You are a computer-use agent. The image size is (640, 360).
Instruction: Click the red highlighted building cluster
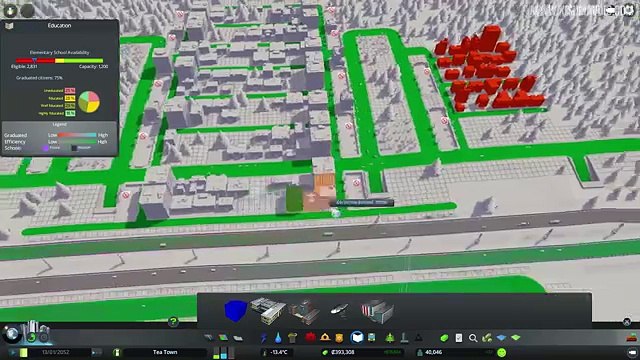click(489, 69)
